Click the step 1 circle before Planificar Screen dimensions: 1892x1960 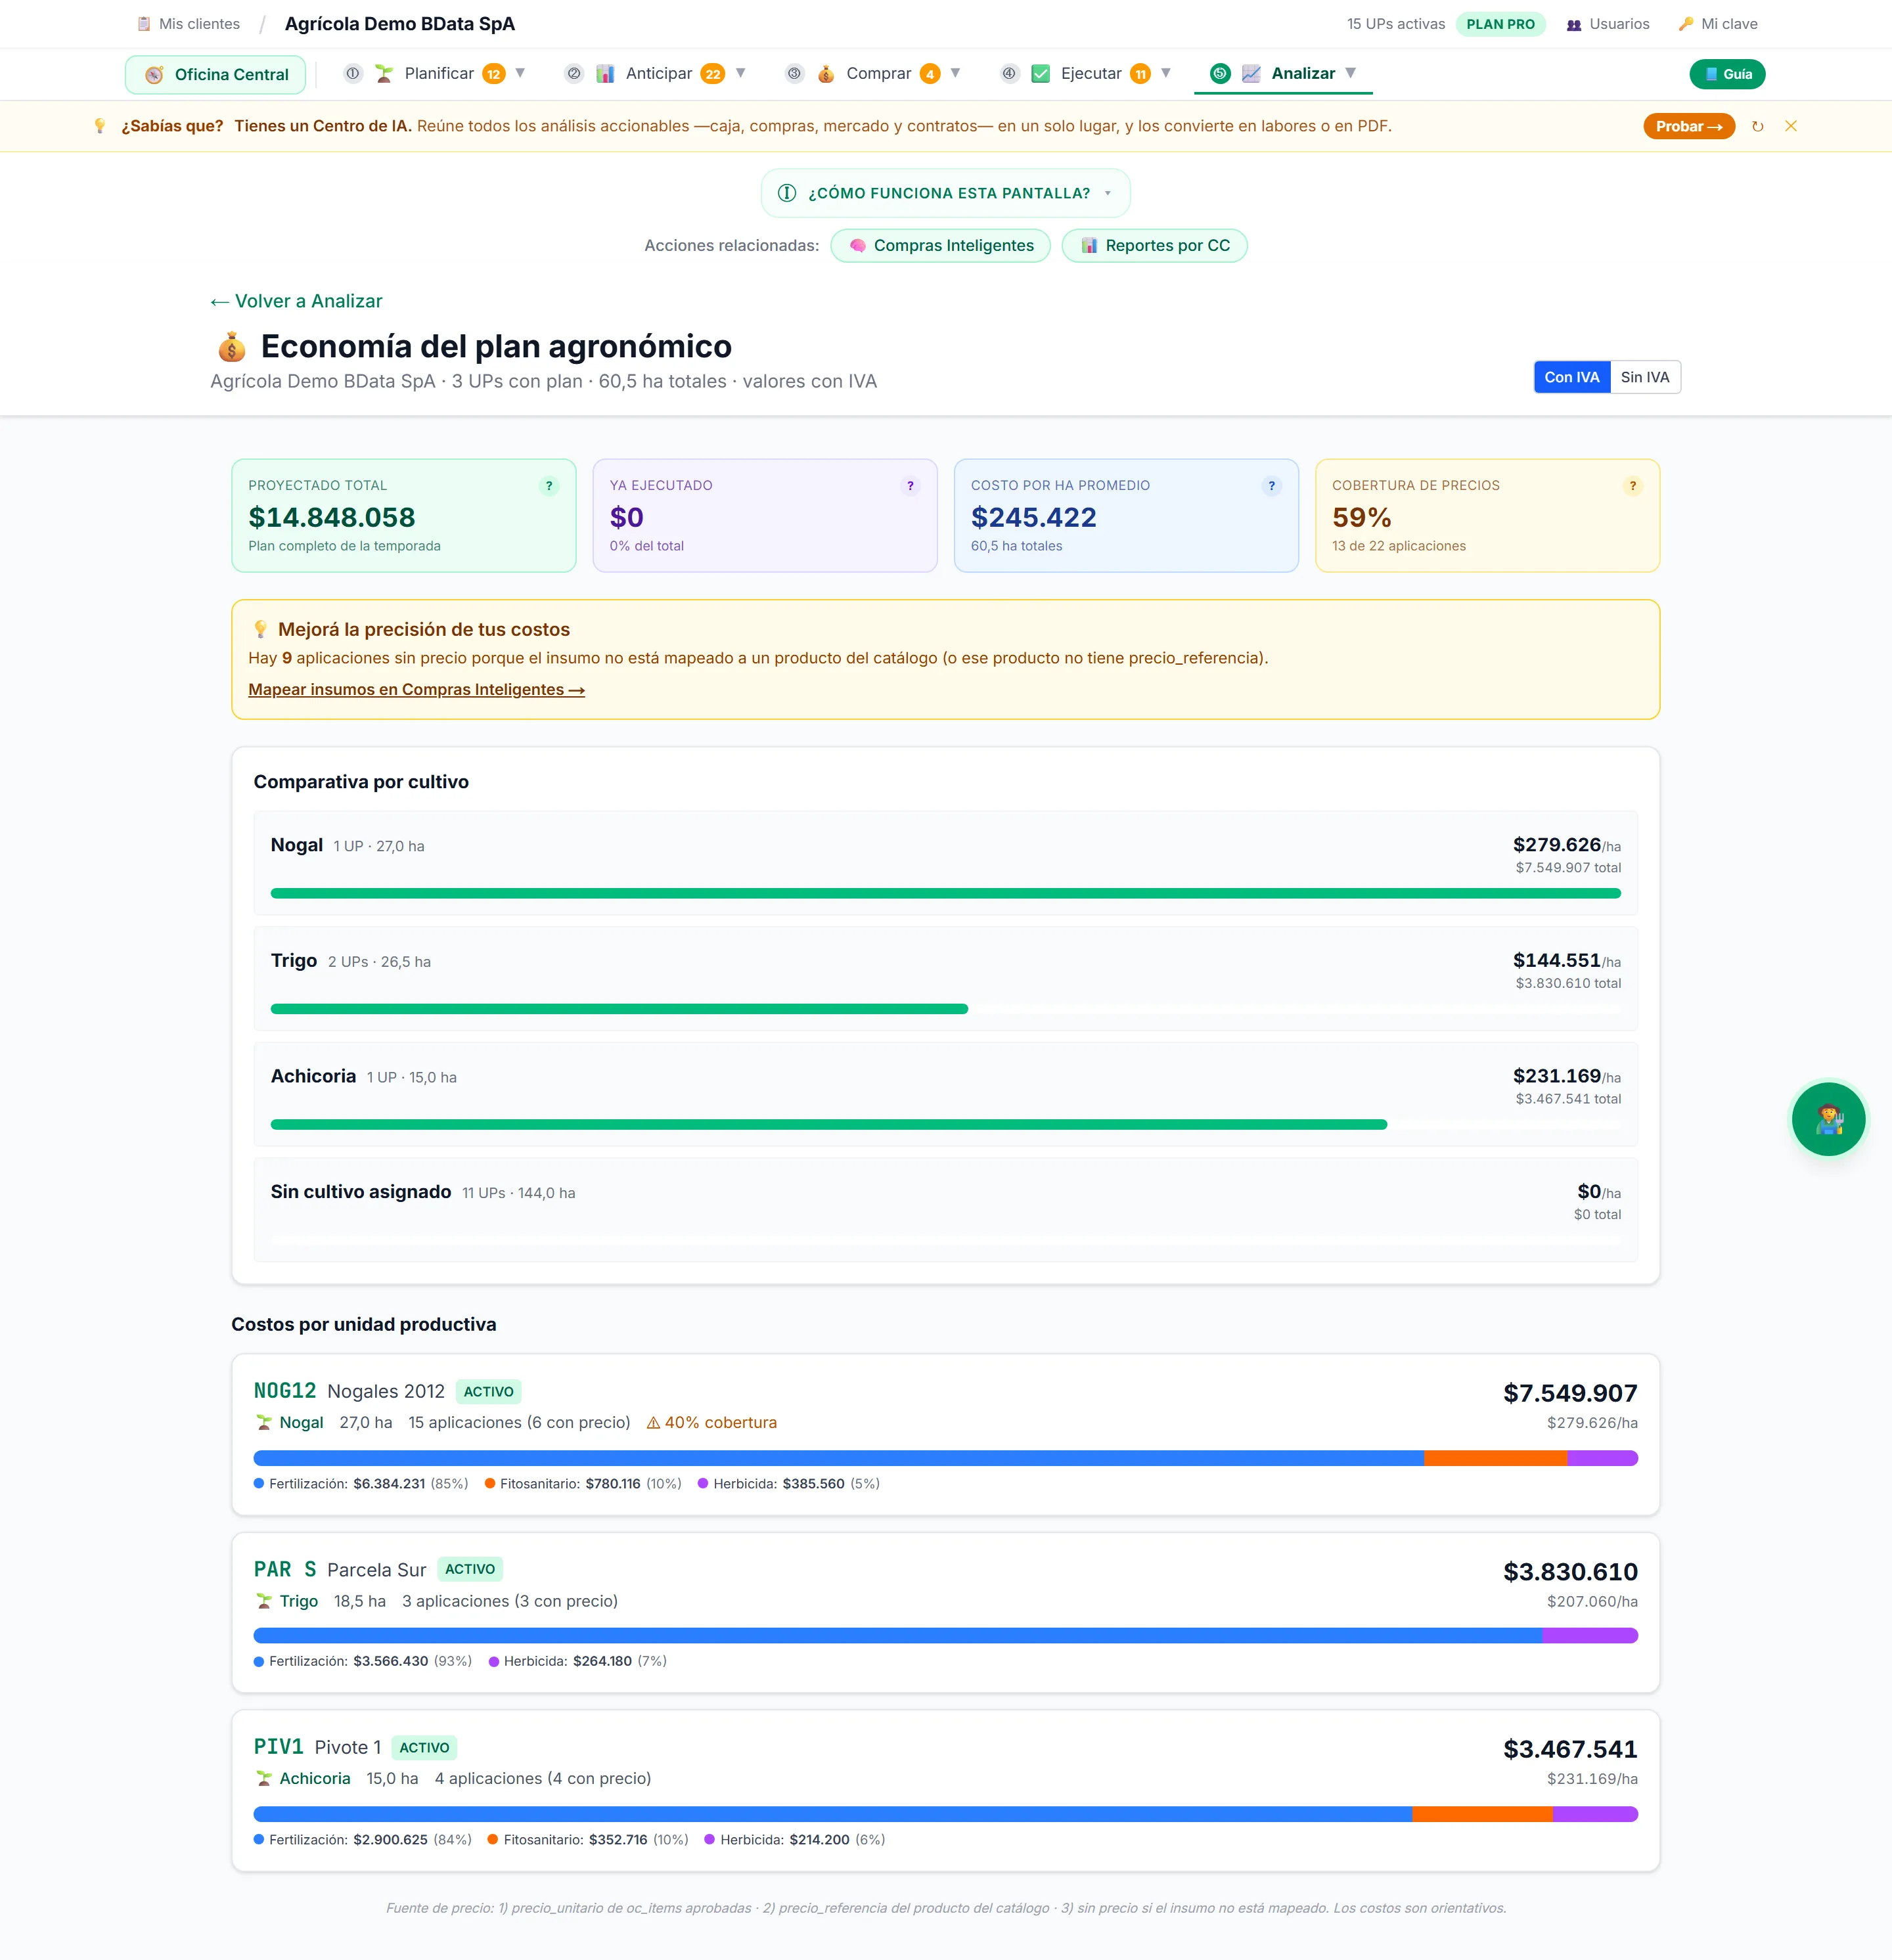[353, 74]
